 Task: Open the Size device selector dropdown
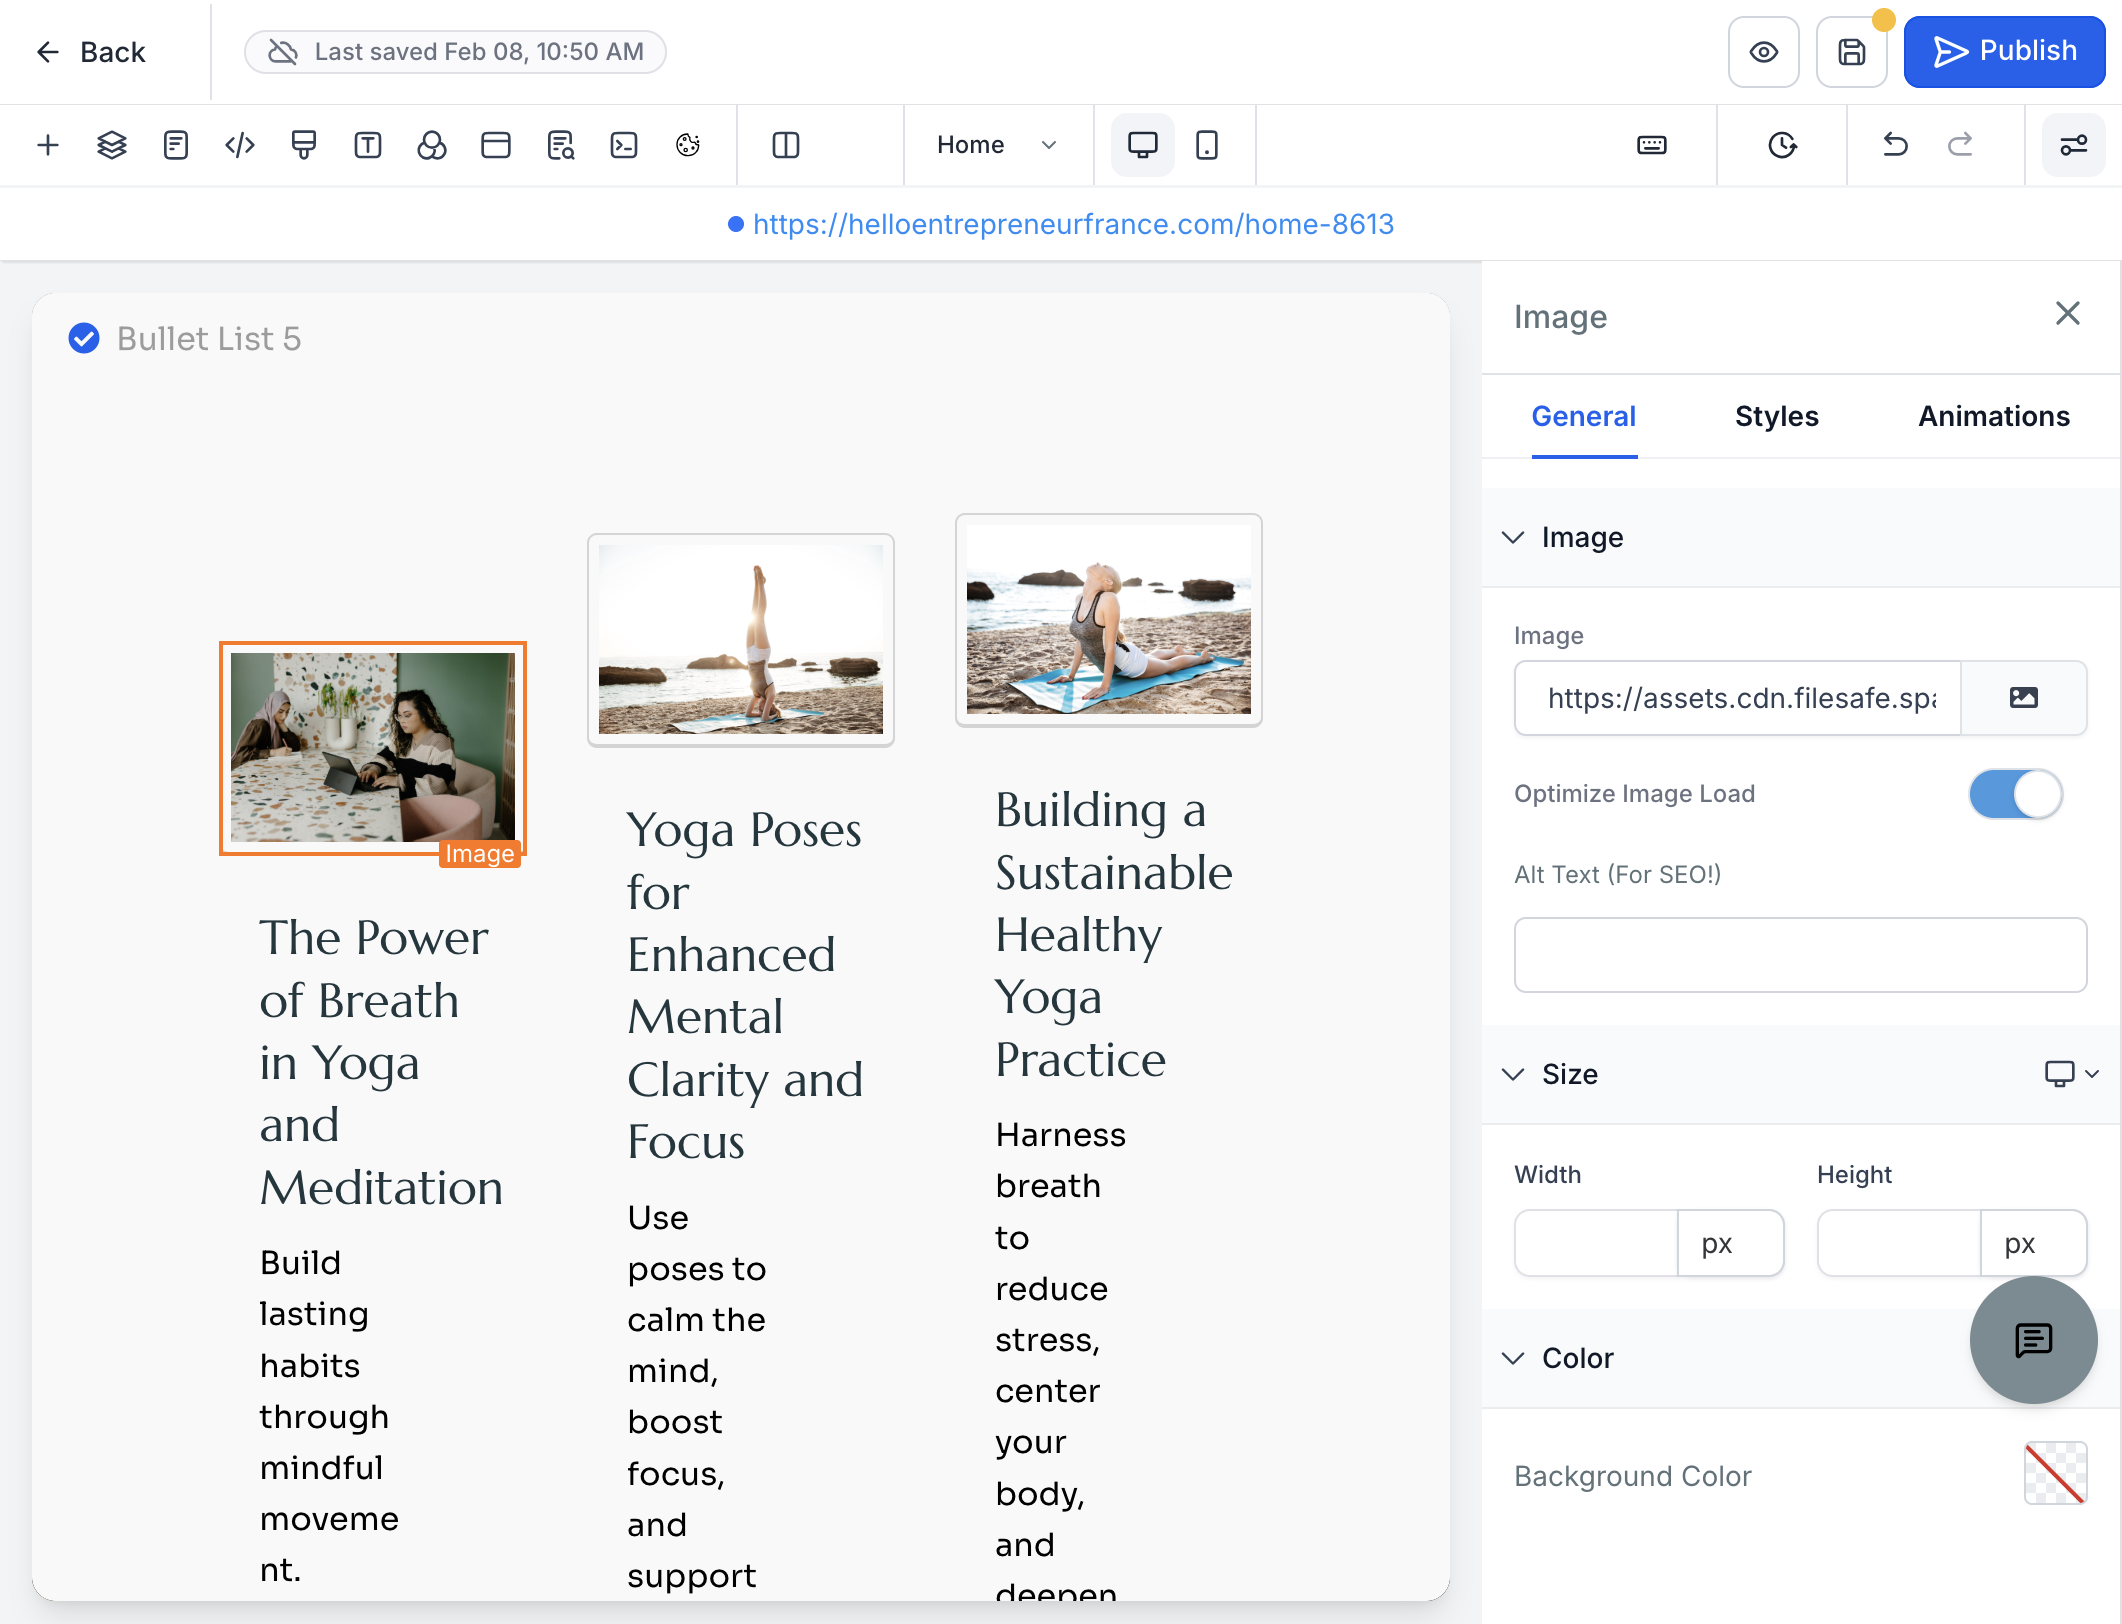tap(2071, 1074)
